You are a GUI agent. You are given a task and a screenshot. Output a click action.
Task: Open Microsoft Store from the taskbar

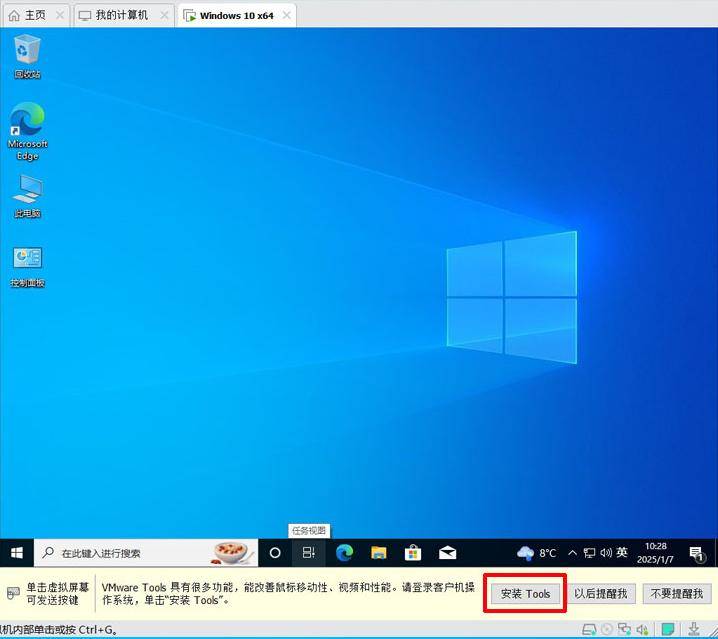pos(413,553)
